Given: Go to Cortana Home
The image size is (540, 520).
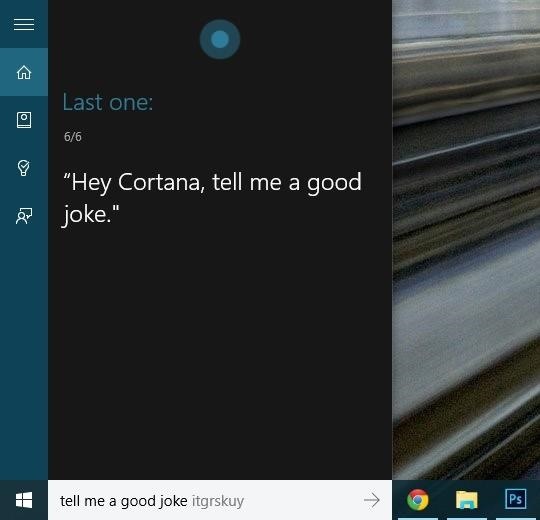Looking at the screenshot, I should coord(24,72).
